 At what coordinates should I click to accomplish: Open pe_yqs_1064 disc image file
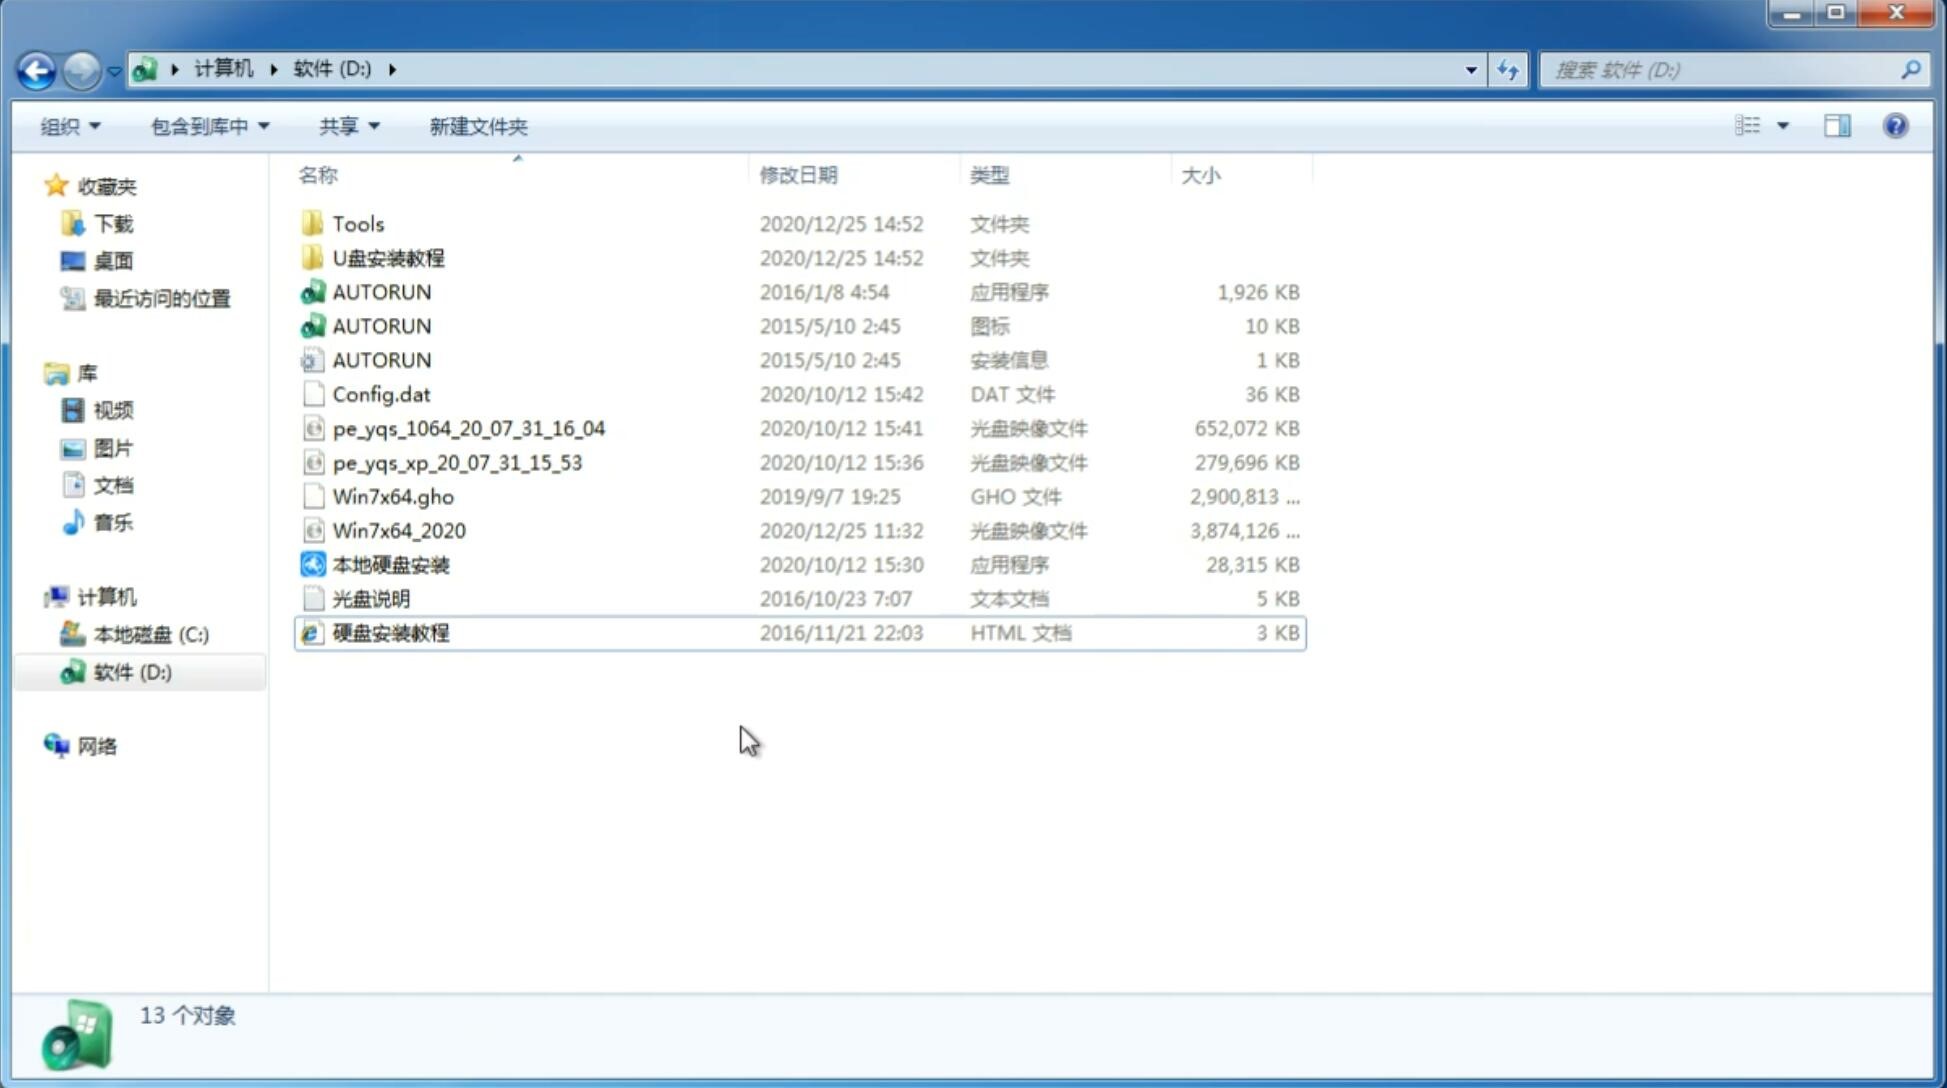468,428
